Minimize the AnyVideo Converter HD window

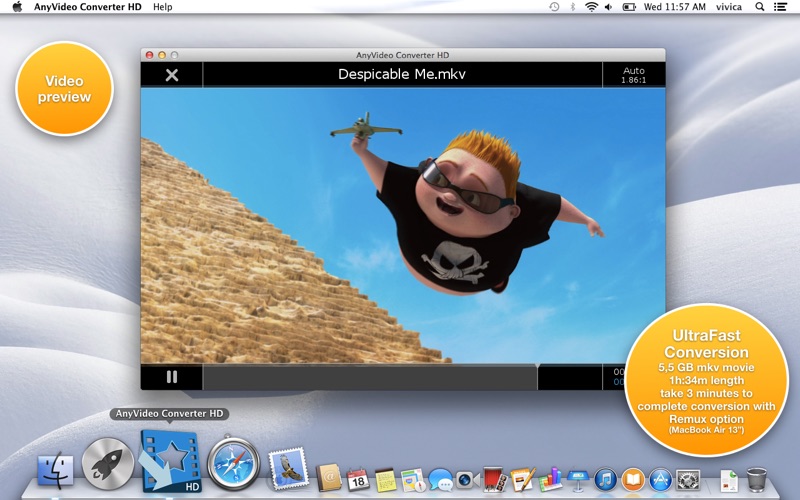pos(162,55)
